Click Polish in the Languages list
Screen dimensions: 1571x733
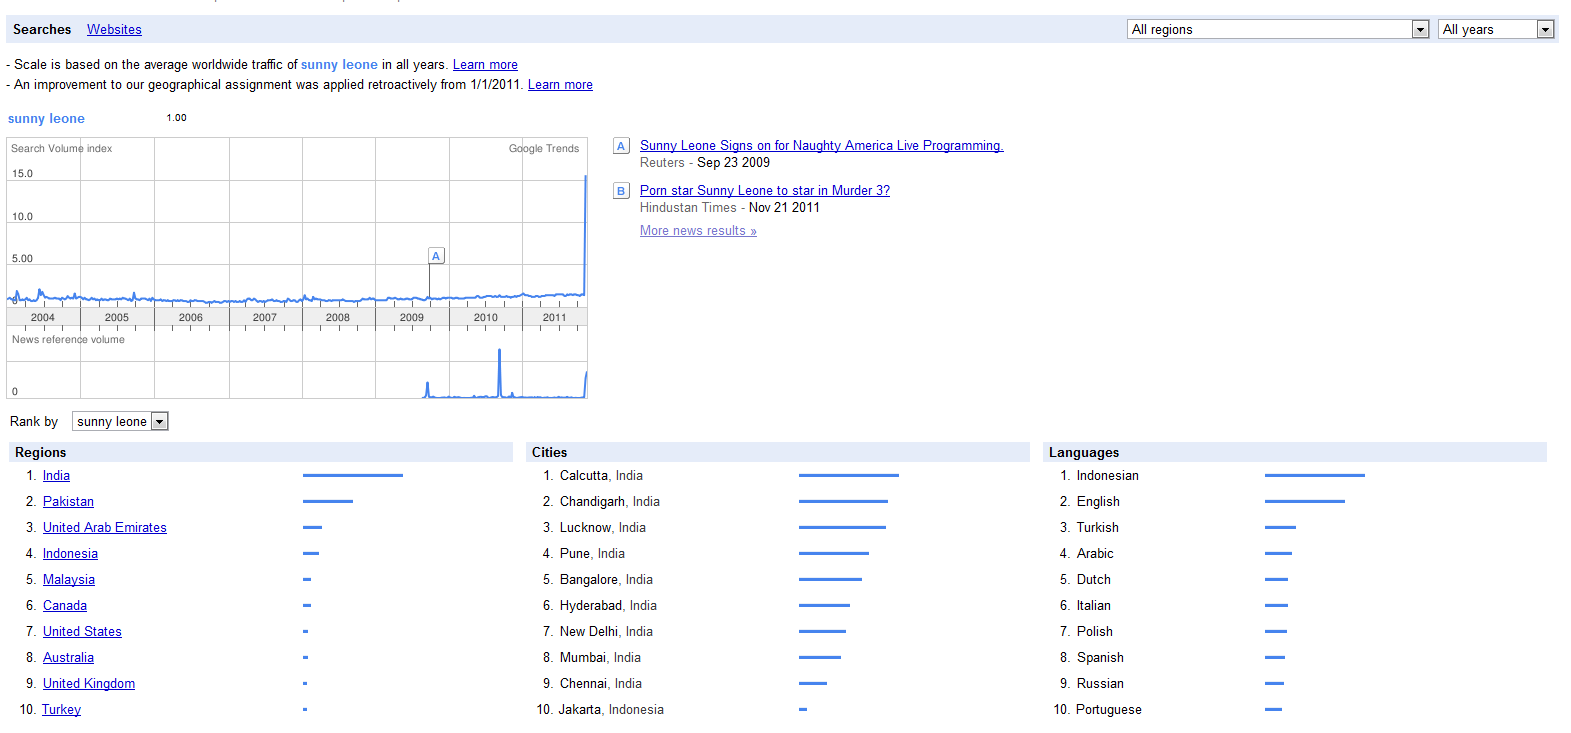[1095, 631]
